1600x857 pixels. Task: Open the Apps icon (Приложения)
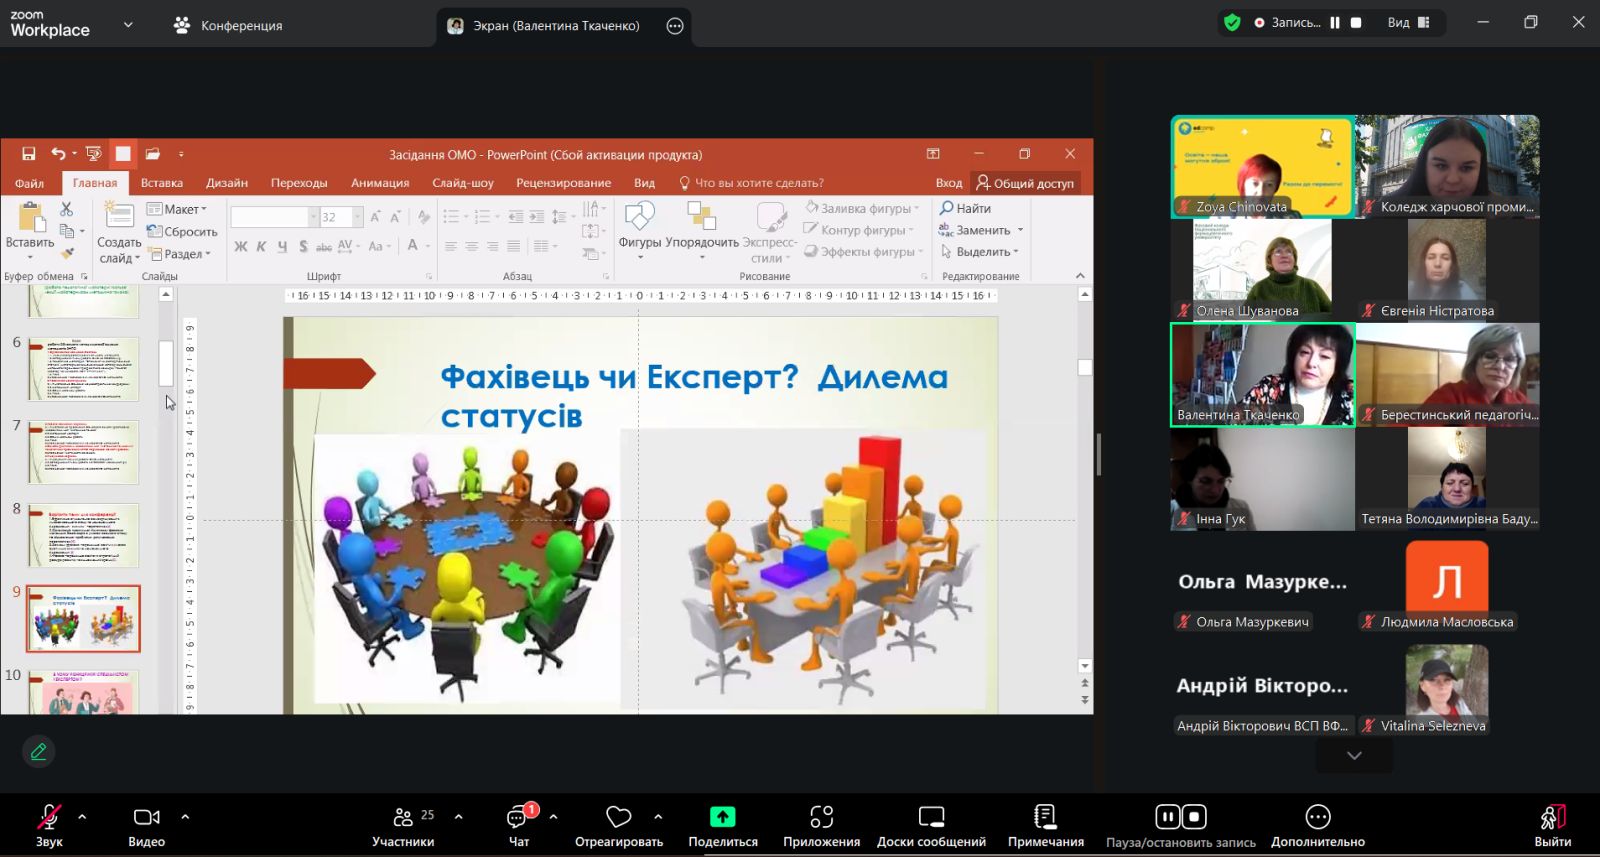click(x=821, y=817)
